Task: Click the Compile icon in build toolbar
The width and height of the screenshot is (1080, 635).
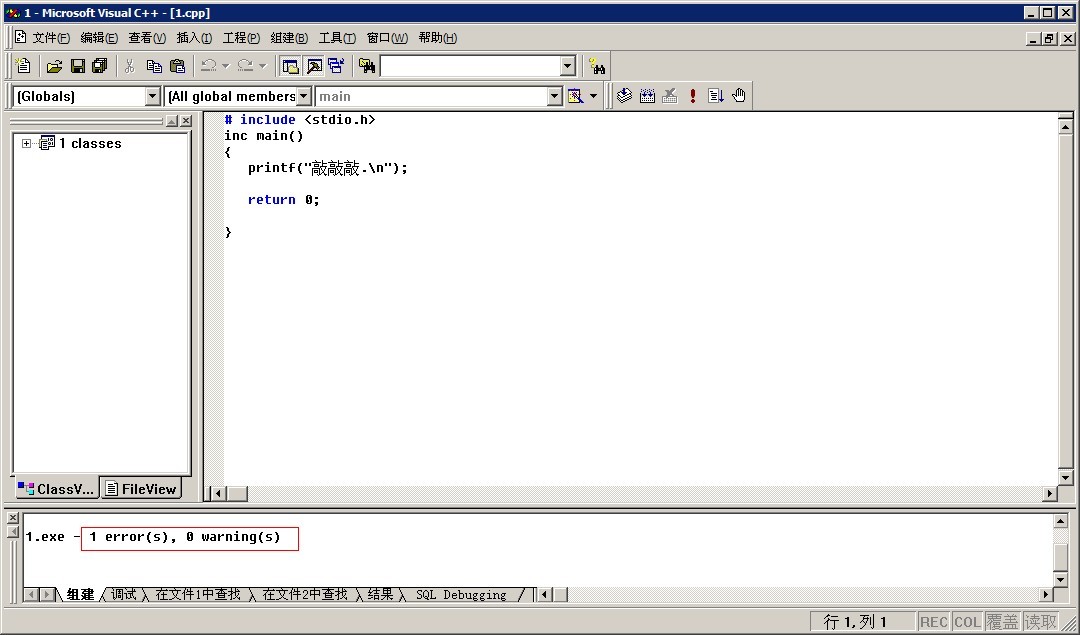Action: point(624,96)
